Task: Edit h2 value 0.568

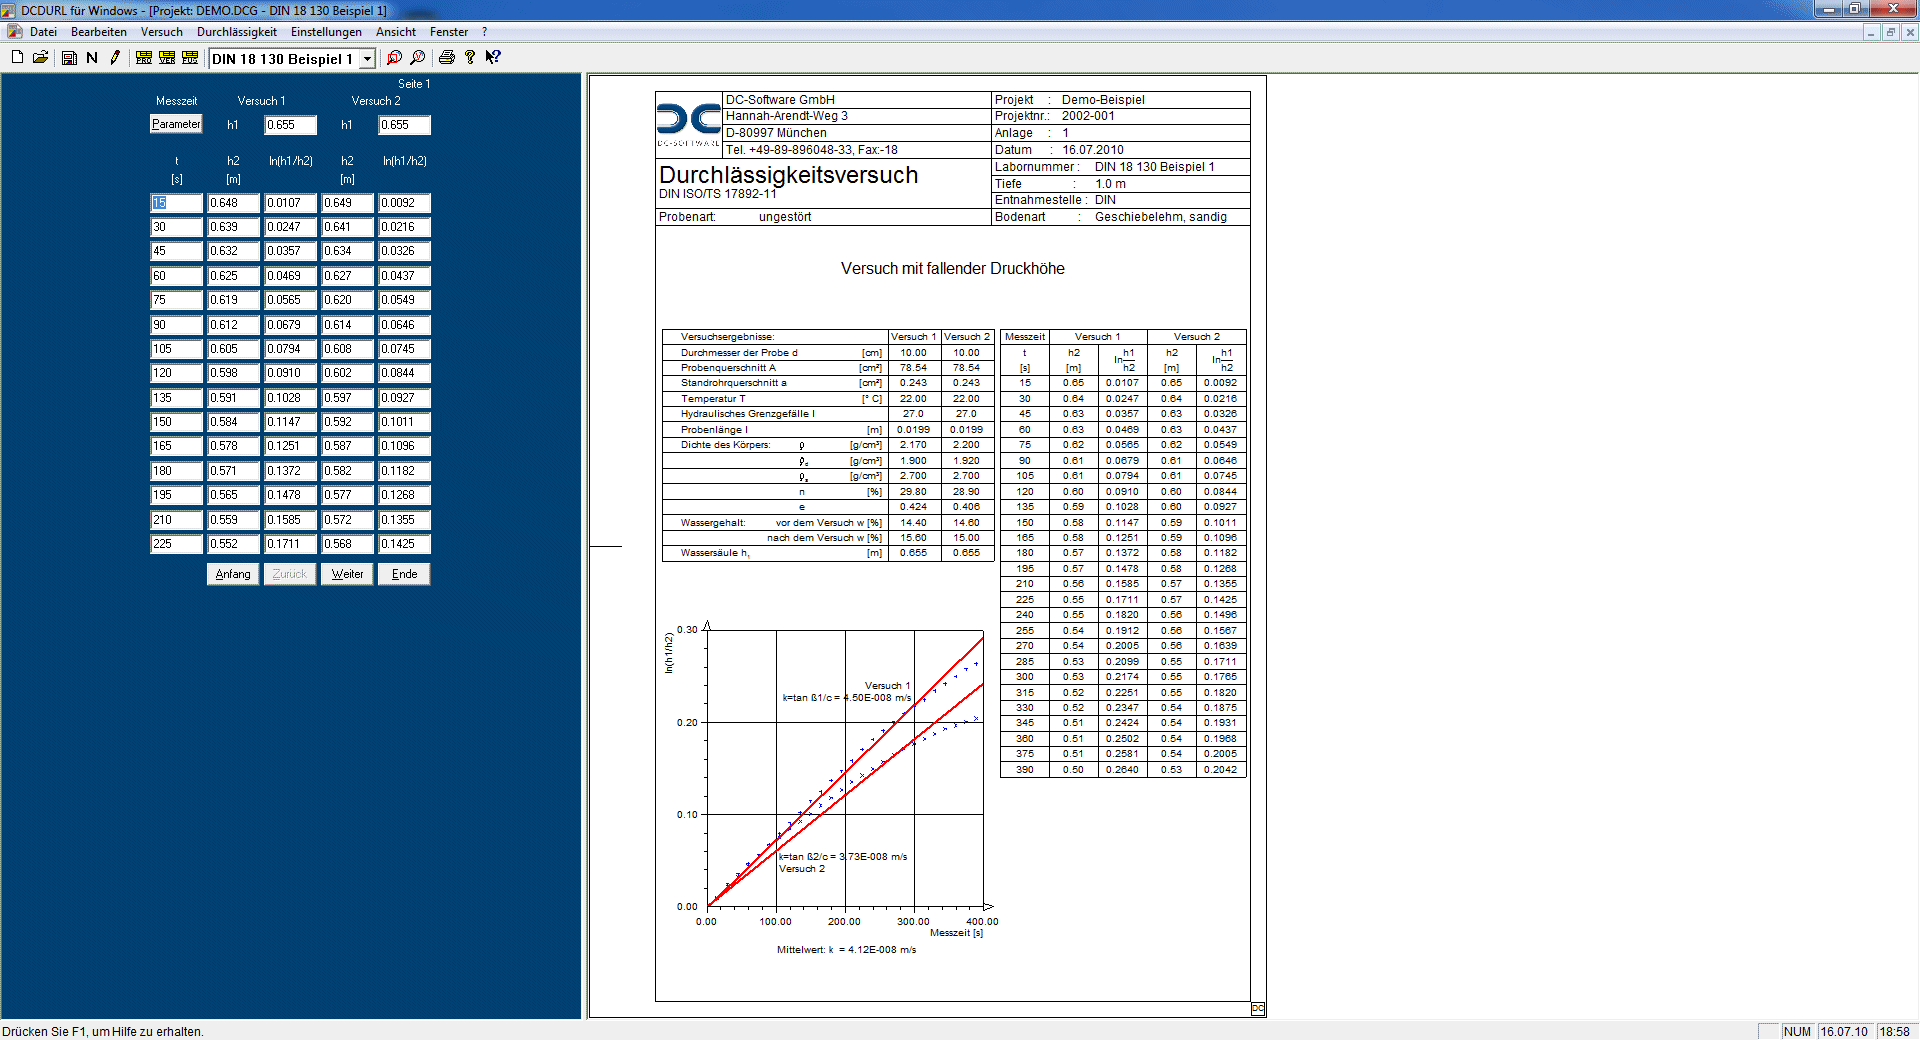Action: [x=347, y=544]
